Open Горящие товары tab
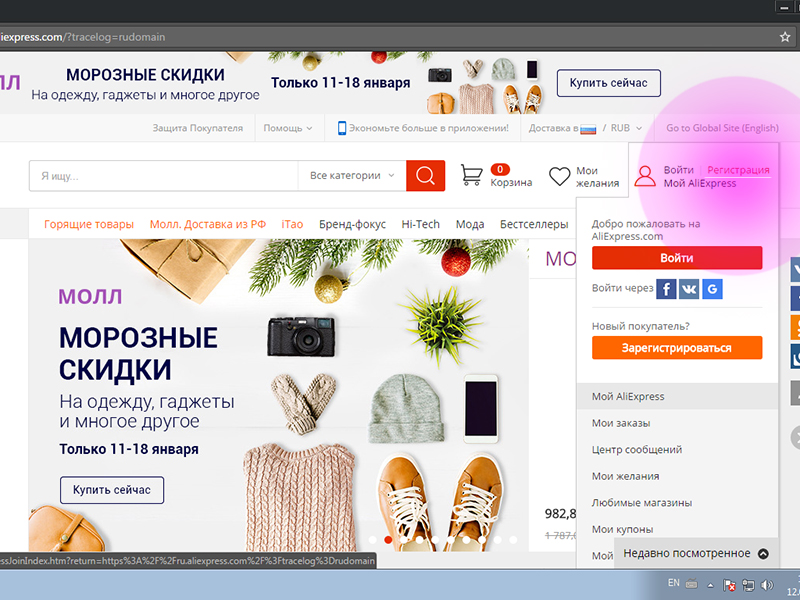The height and width of the screenshot is (600, 800). click(x=89, y=224)
